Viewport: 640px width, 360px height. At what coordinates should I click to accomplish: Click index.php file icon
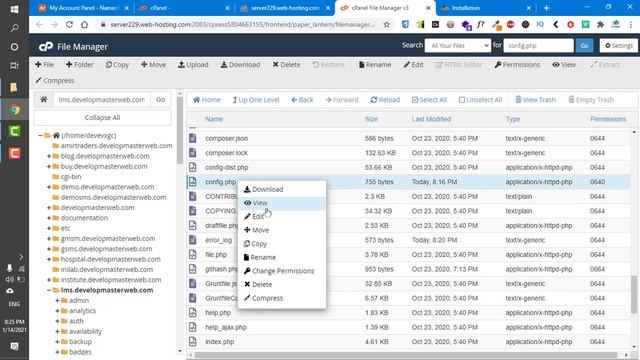(193, 342)
